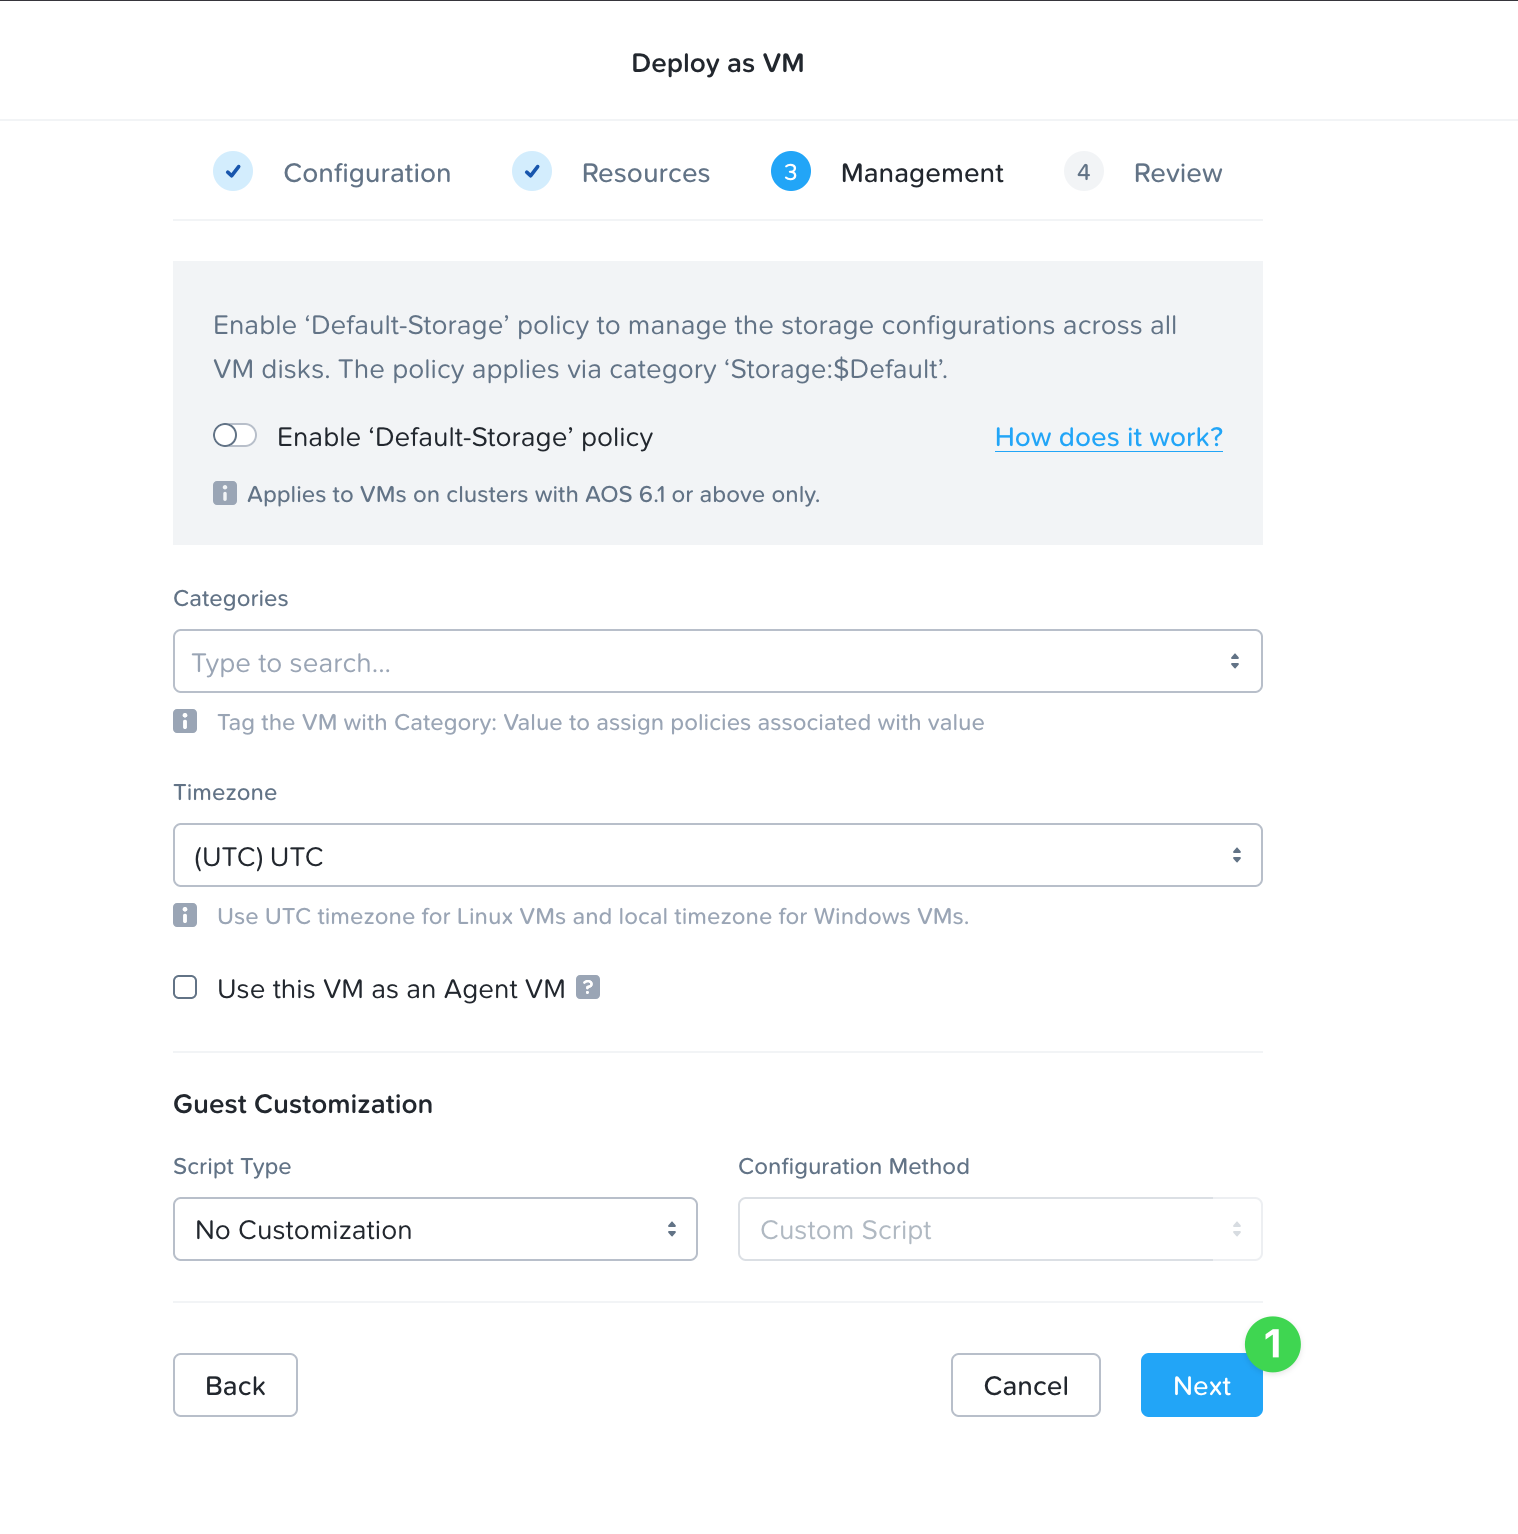Click the Categories search input field
The image size is (1518, 1534).
(x=718, y=661)
